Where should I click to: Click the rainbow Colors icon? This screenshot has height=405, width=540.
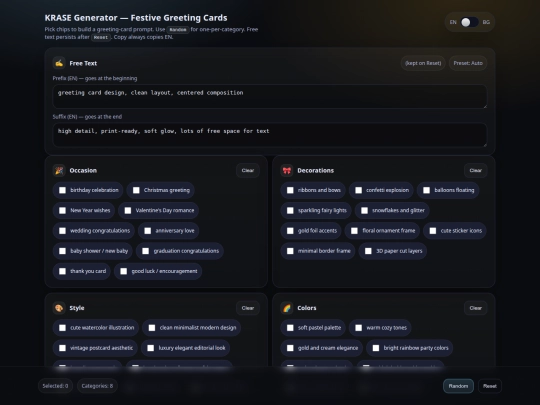[287, 308]
